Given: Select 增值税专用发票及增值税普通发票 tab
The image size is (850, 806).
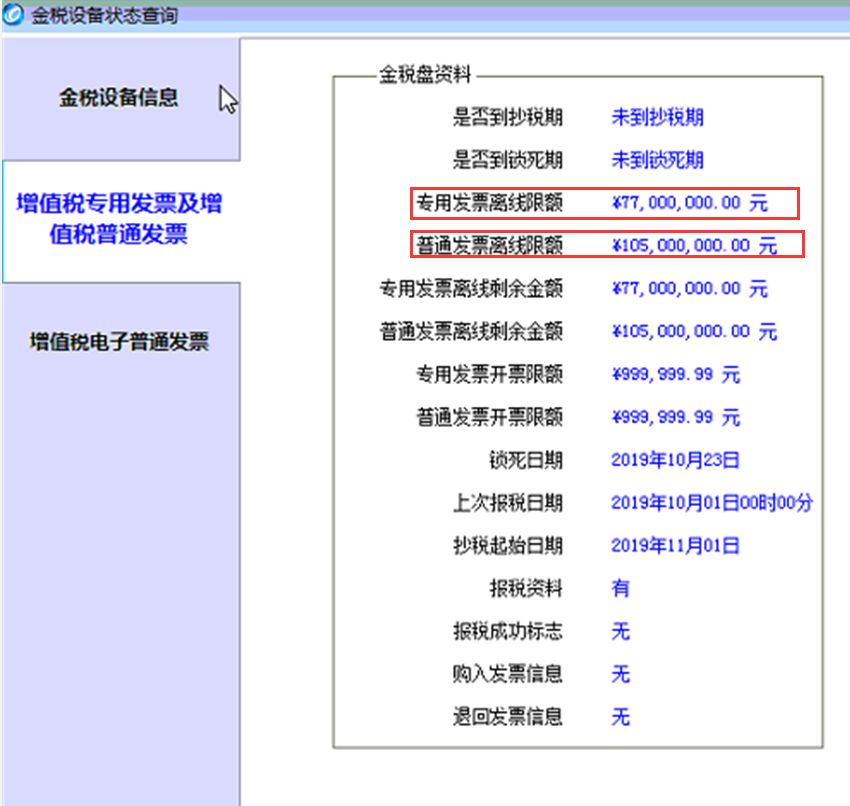Looking at the screenshot, I should pos(121,220).
